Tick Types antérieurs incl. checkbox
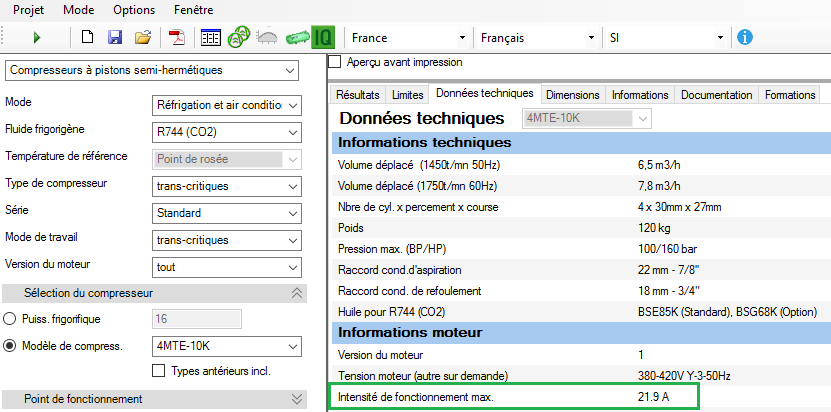 (158, 371)
